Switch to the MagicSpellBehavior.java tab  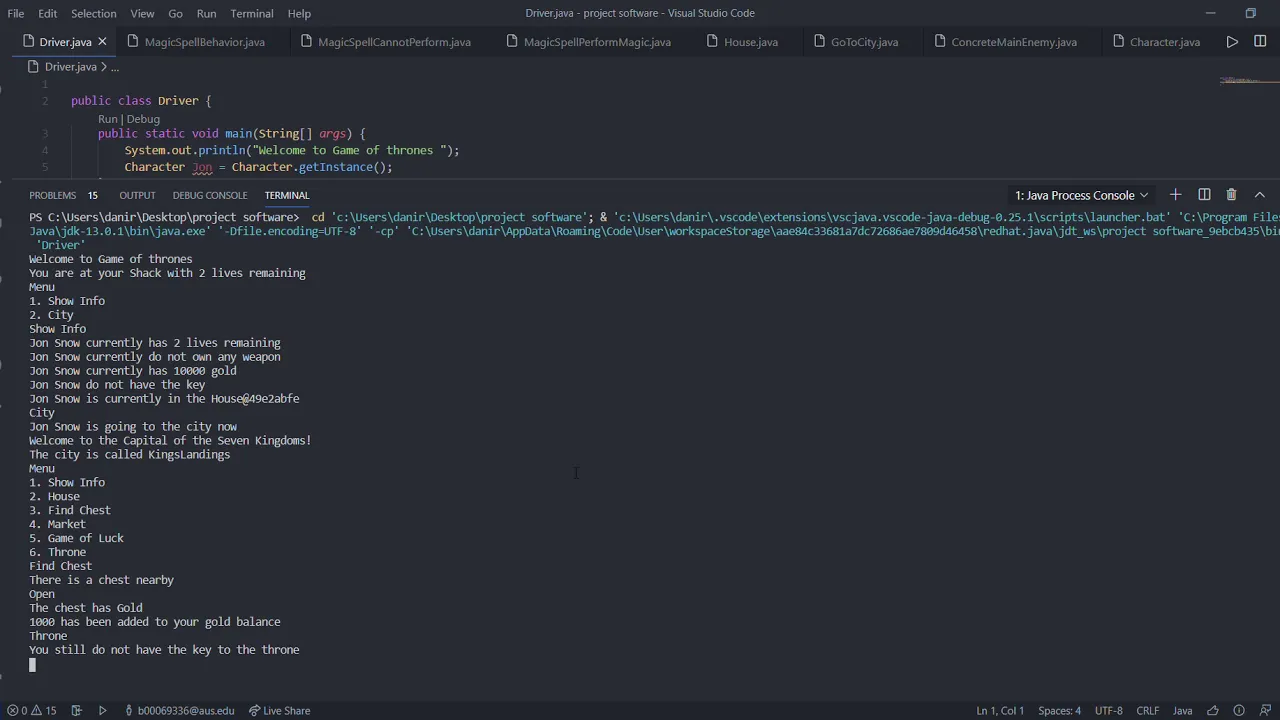point(205,42)
